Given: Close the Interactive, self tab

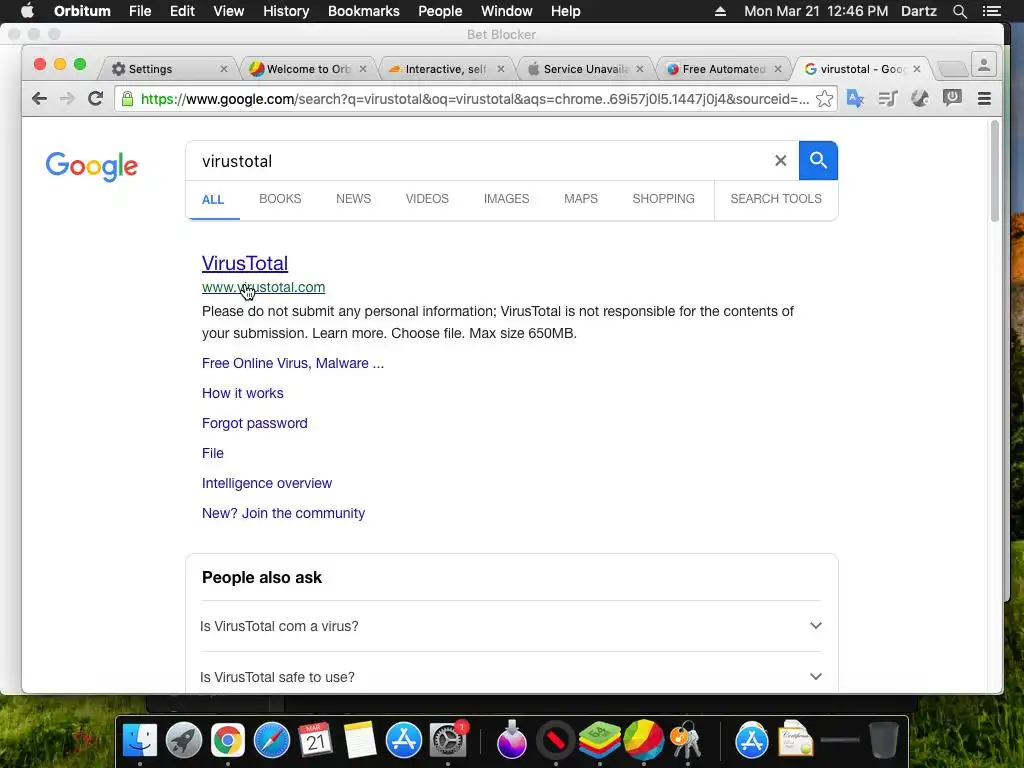Looking at the screenshot, I should pos(501,69).
